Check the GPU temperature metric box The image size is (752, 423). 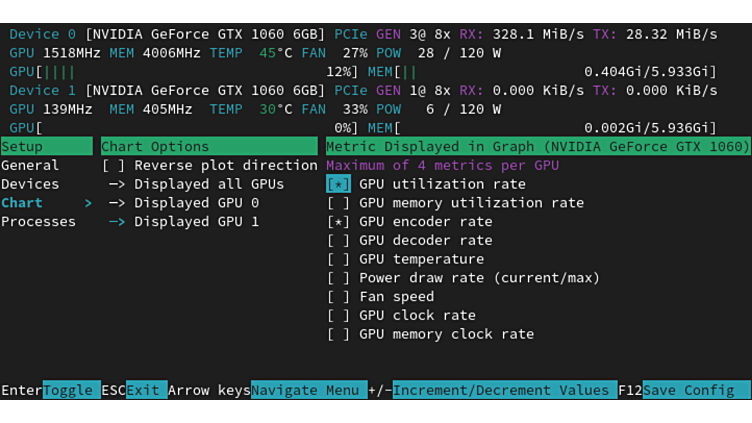(339, 259)
